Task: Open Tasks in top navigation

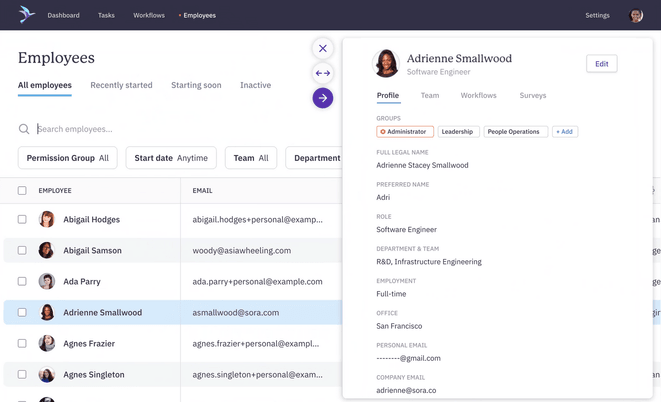Action: 106,15
